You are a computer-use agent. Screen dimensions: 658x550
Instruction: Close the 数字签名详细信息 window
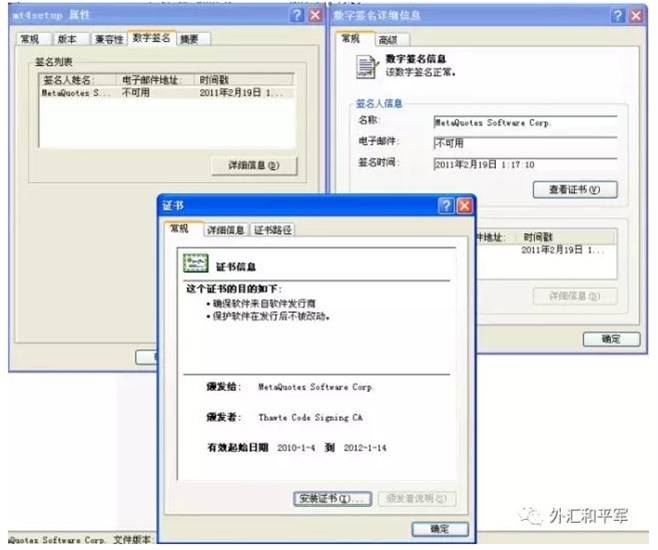click(x=636, y=16)
